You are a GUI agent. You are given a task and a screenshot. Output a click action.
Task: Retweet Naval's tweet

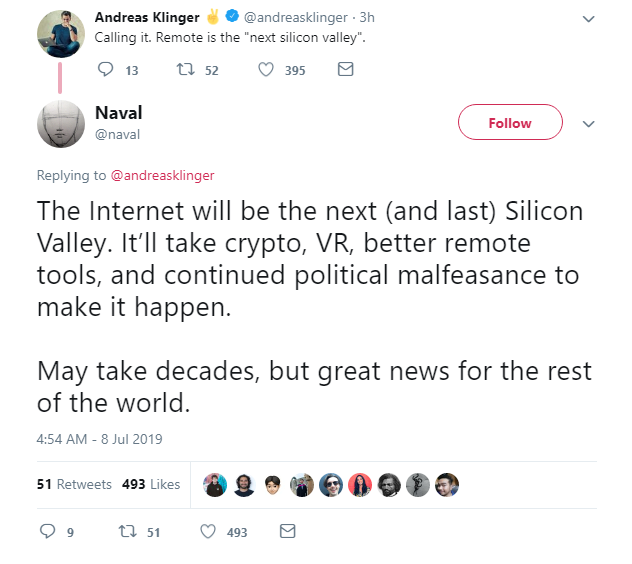coord(127,532)
